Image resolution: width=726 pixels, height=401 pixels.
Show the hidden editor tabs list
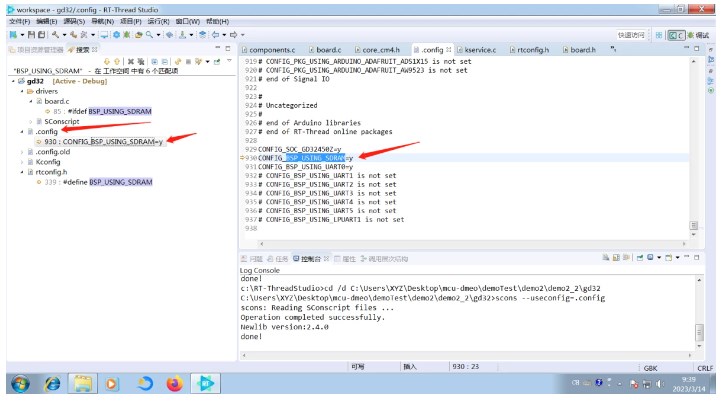click(613, 49)
